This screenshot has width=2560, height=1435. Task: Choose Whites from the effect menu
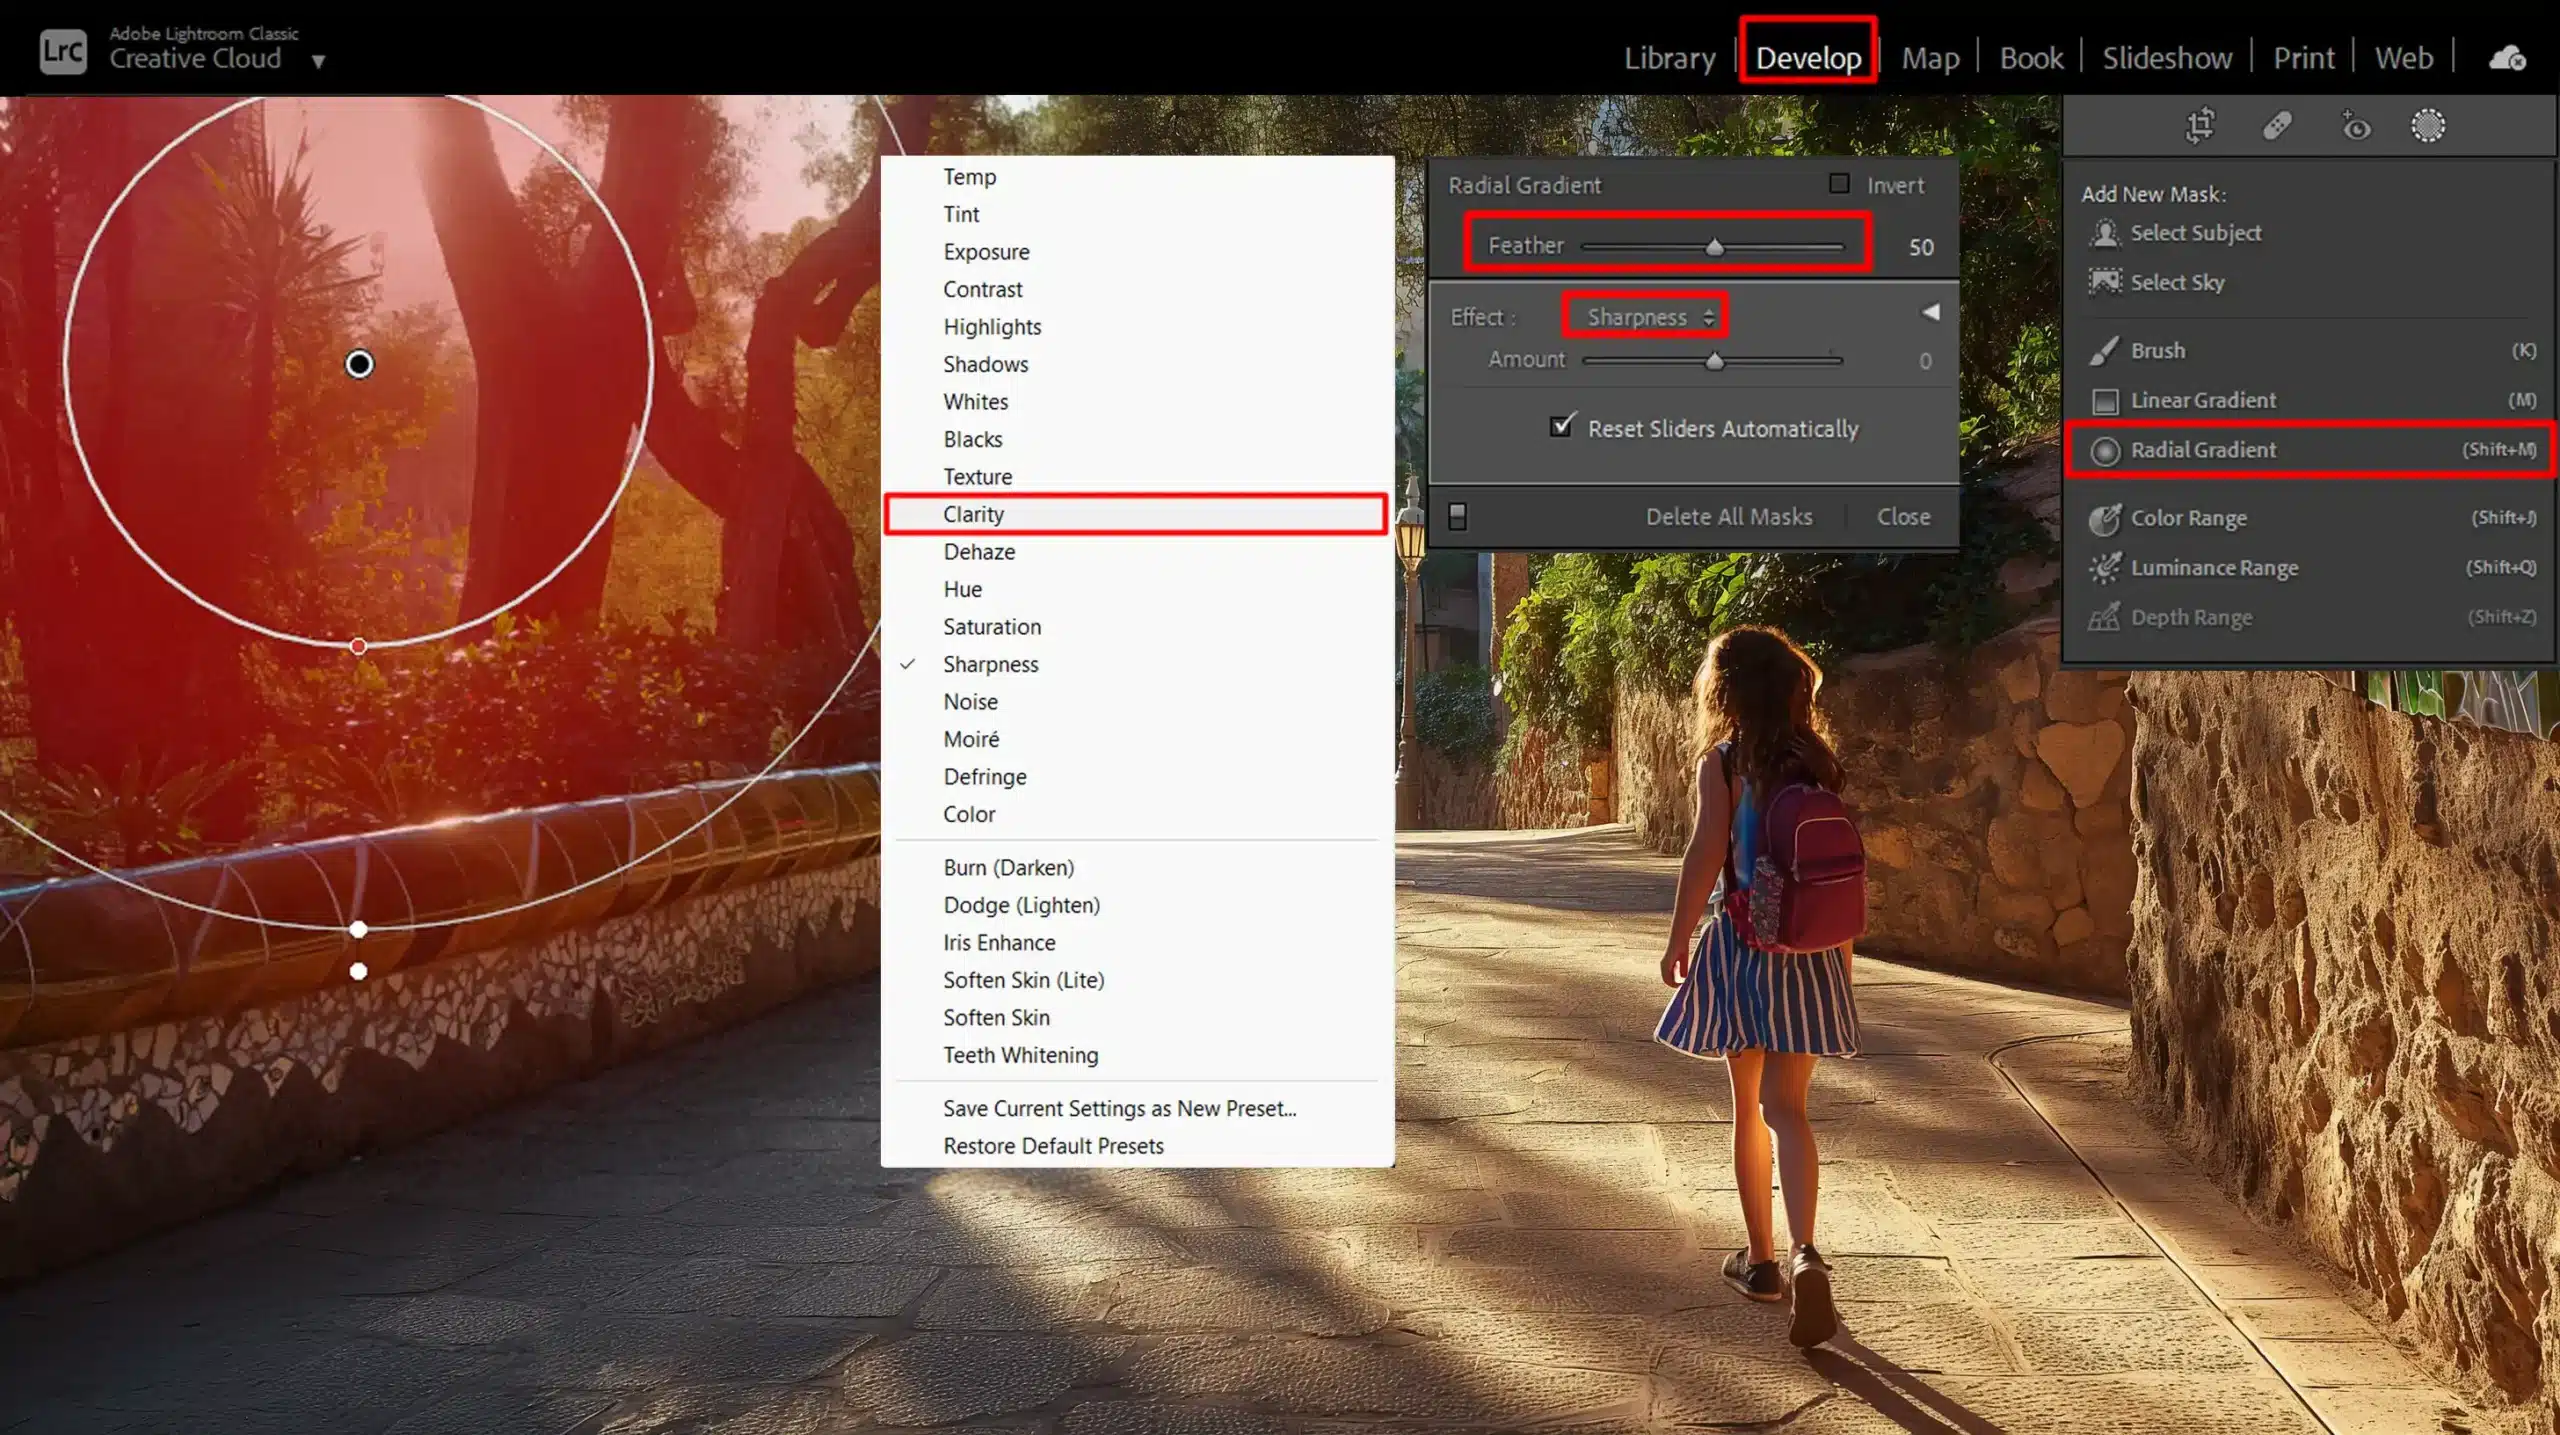[1137, 402]
